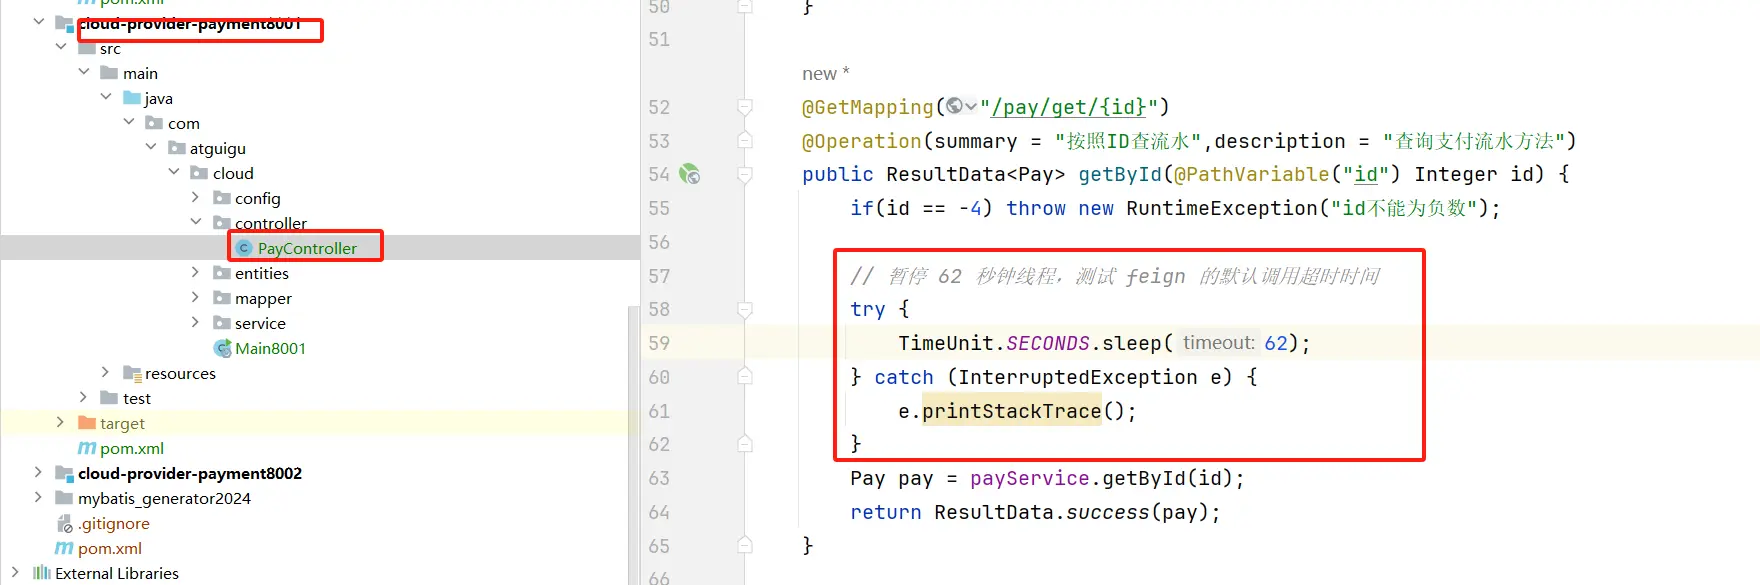1760x585 pixels.
Task: Expand the cloud-provider-payment8002 module
Action: coord(38,473)
